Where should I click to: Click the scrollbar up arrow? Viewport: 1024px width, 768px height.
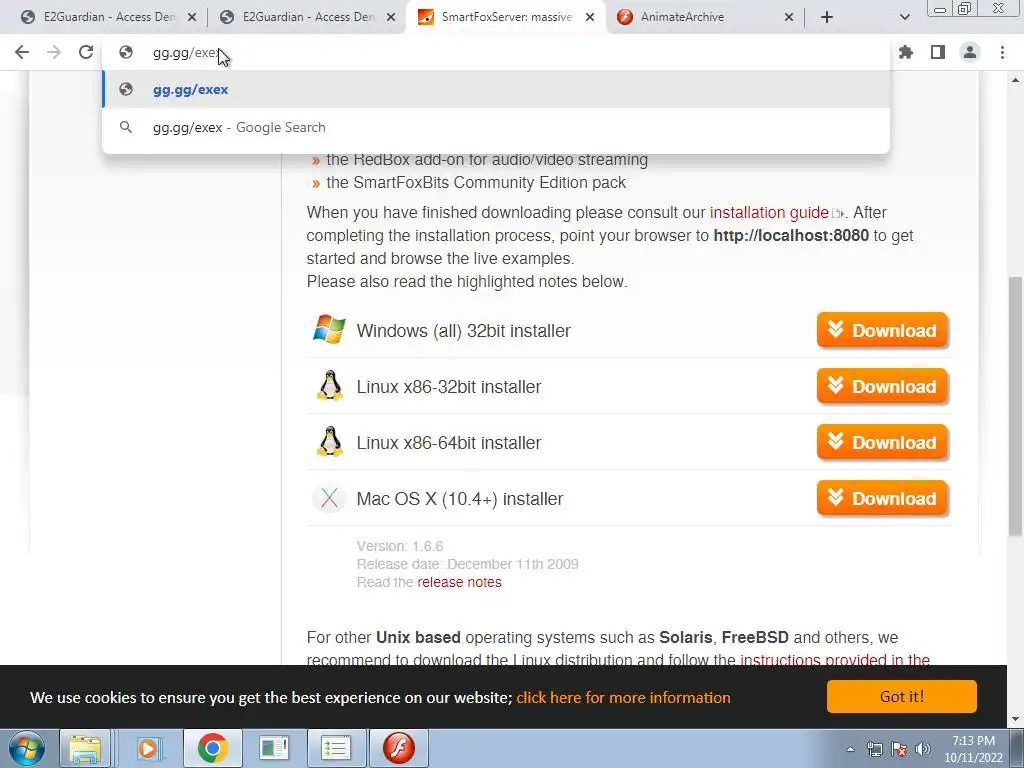click(x=1016, y=80)
